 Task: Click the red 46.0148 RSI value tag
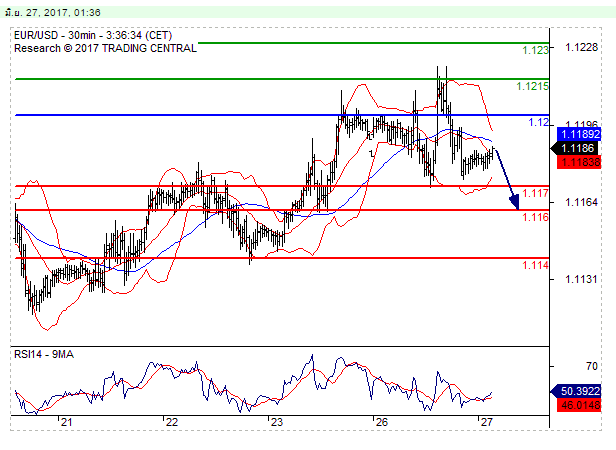(x=579, y=405)
